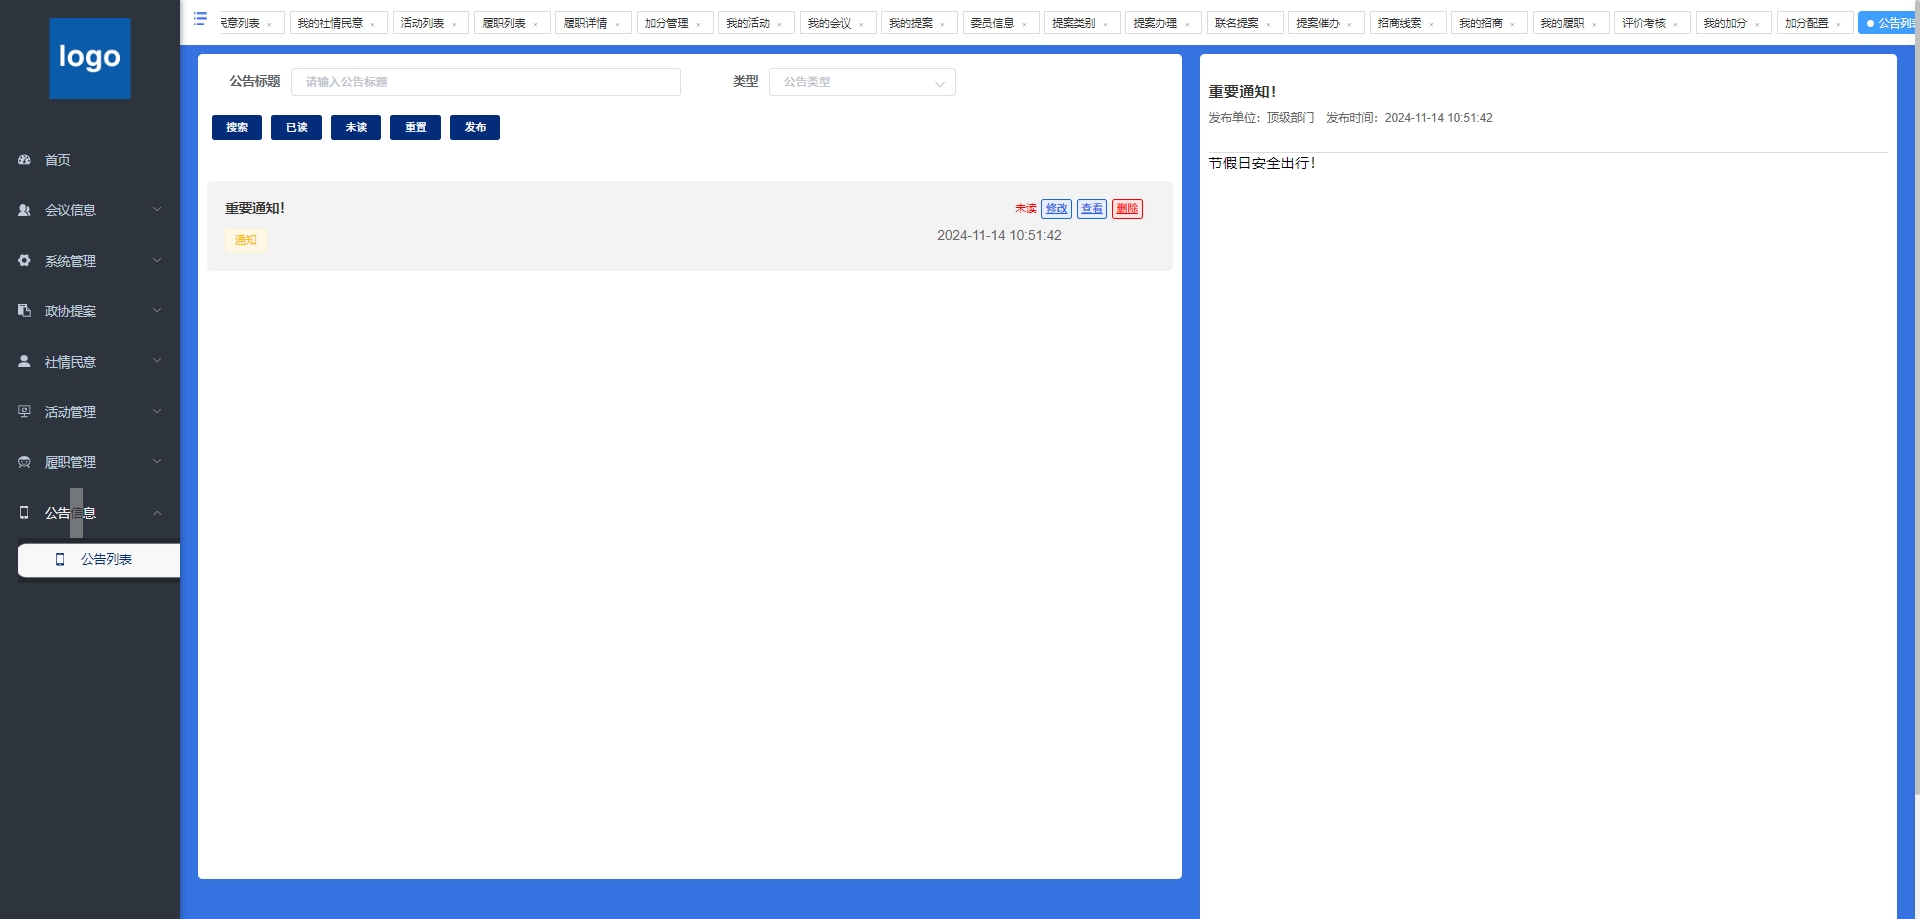Viewport: 1920px width, 919px height.
Task: Close the 我的社情民意 tab
Action: point(373,24)
